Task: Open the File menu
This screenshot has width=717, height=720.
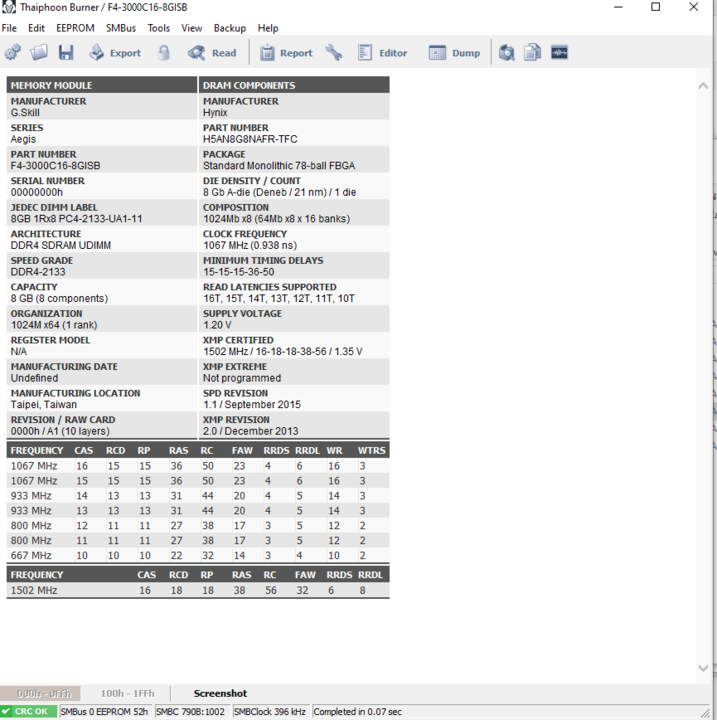Action: (9, 28)
